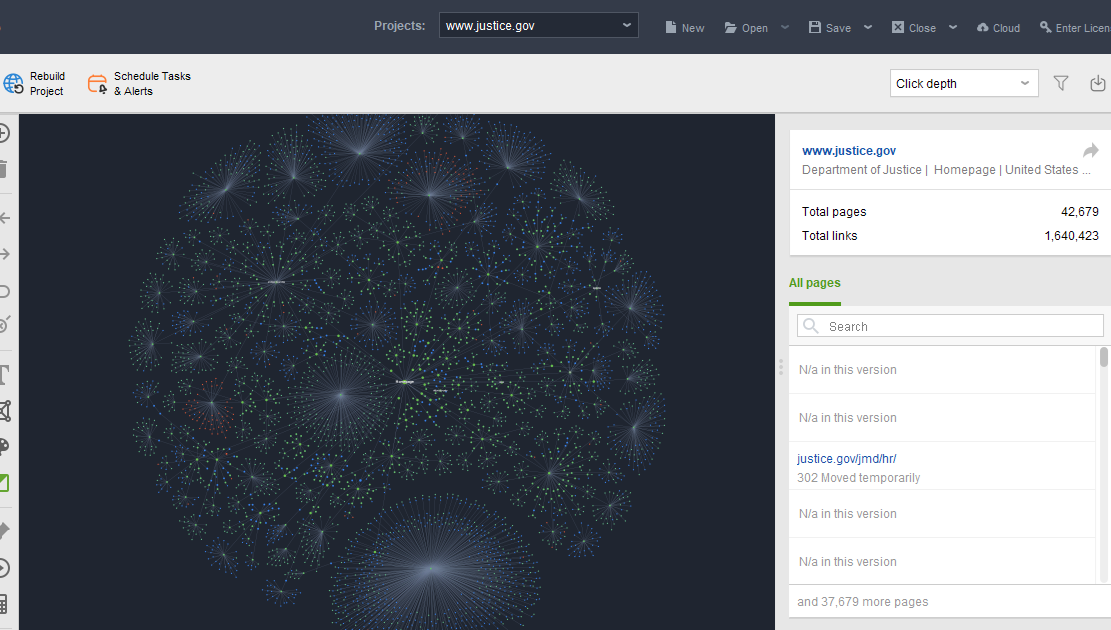This screenshot has height=630, width=1111.
Task: Save the current project
Action: pyautogui.click(x=830, y=28)
